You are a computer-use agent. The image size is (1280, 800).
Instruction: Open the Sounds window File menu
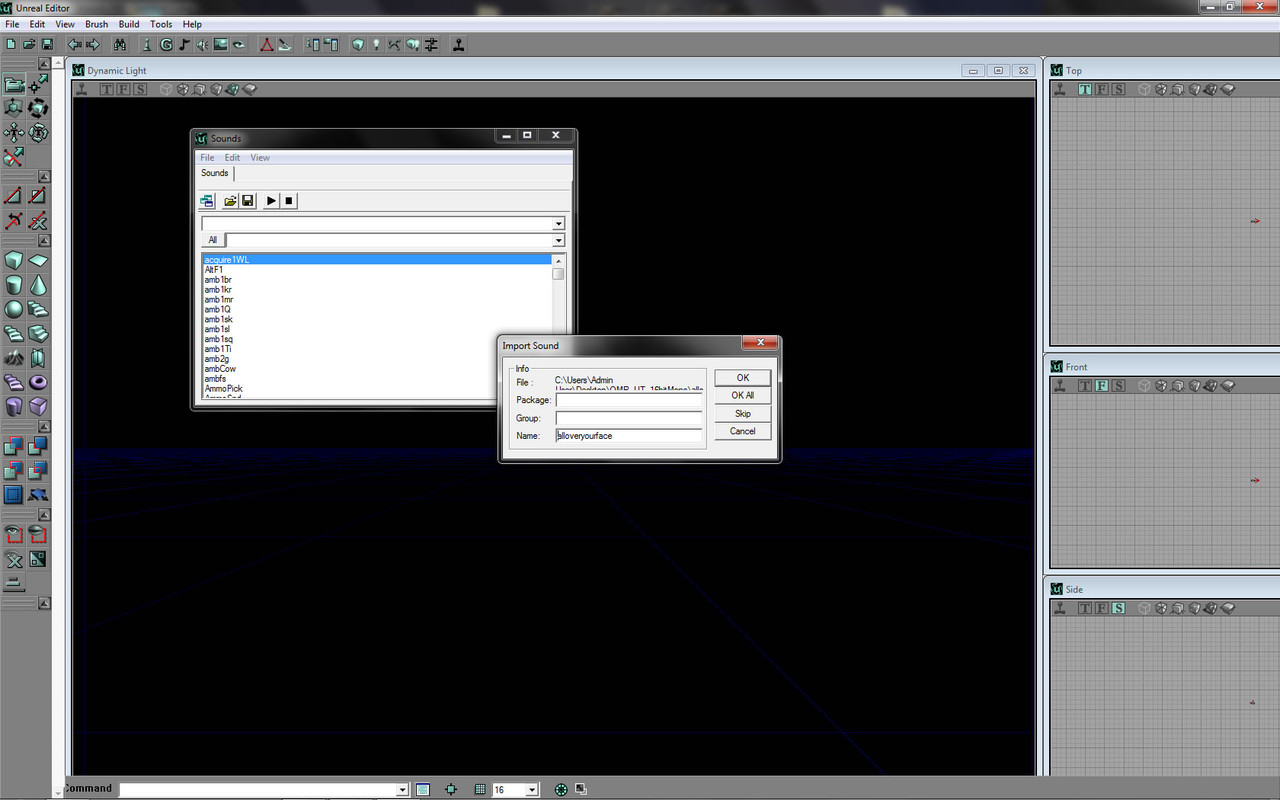click(x=207, y=157)
